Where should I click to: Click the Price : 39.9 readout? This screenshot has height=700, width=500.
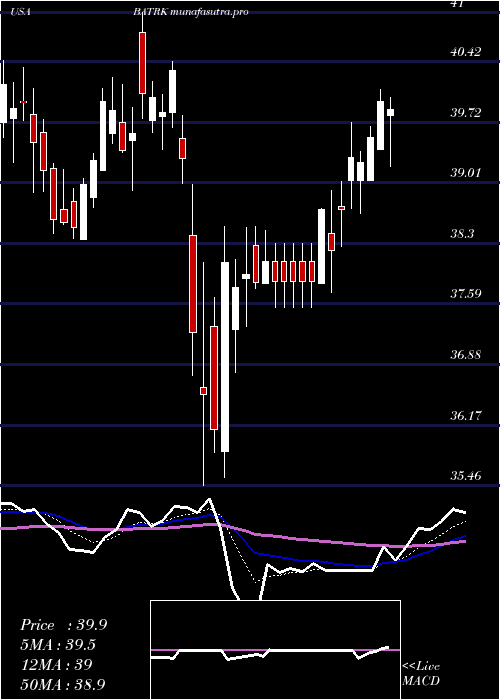coord(63,625)
